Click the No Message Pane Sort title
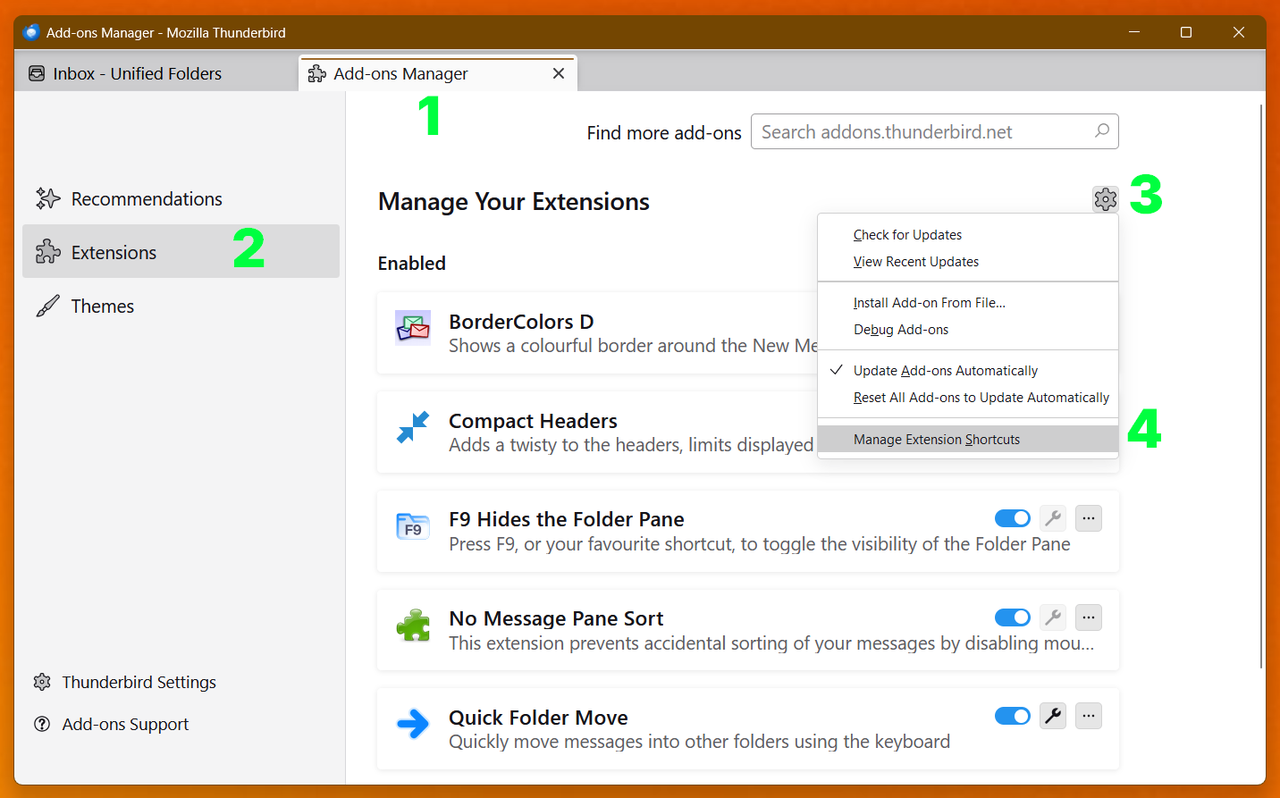The image size is (1280, 798). (x=556, y=618)
